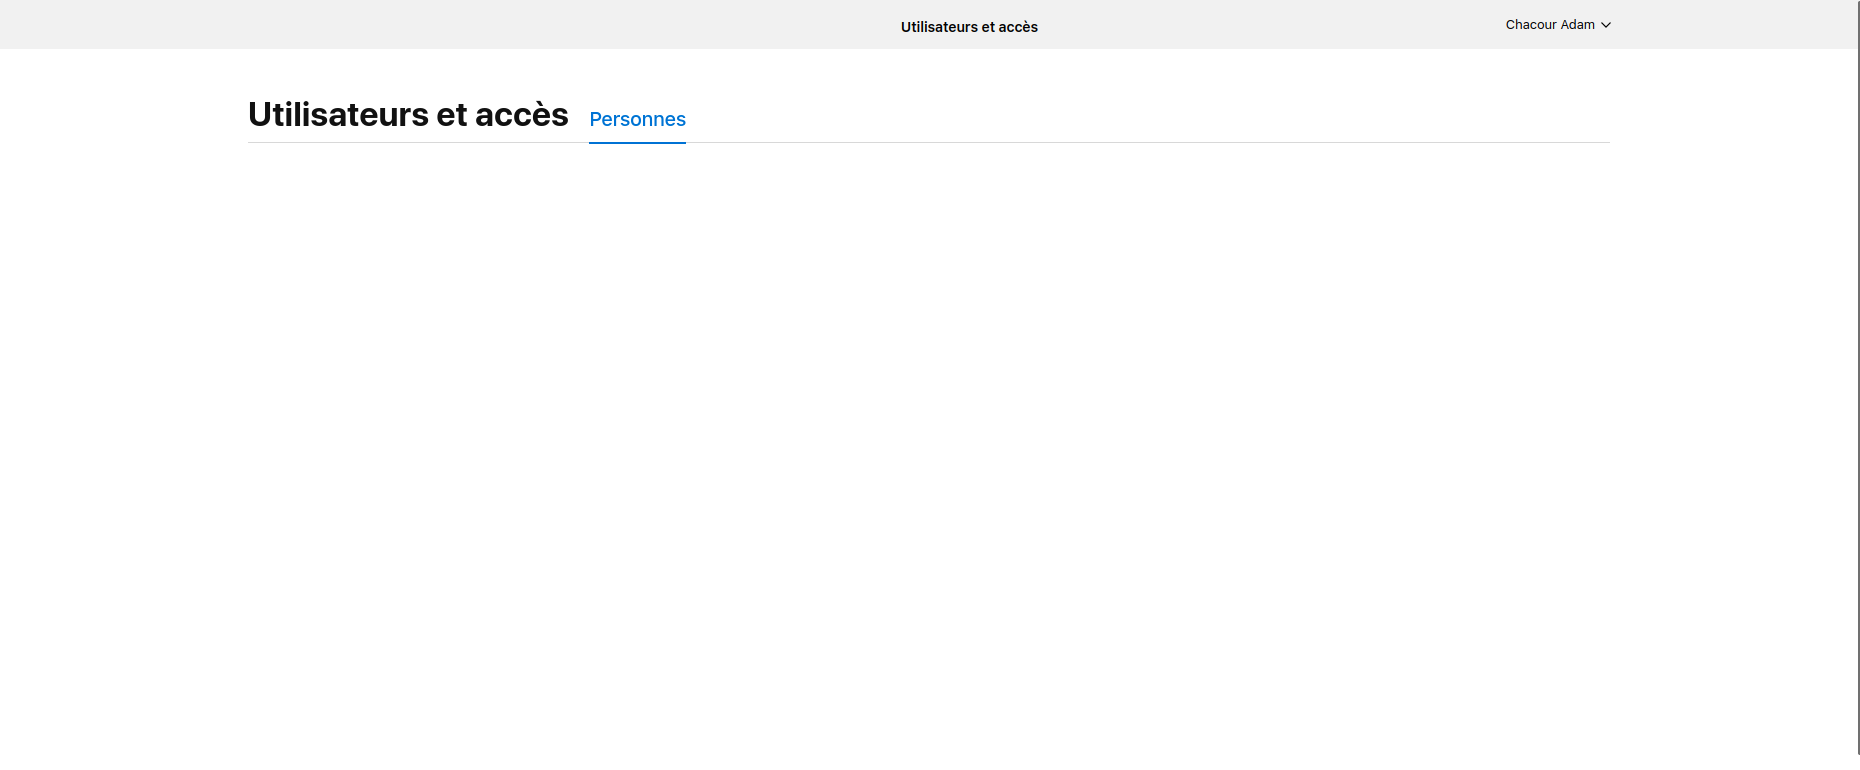Expand the profile menu for Chacour Adam
Image resolution: width=1860 pixels, height=770 pixels.
point(1557,25)
